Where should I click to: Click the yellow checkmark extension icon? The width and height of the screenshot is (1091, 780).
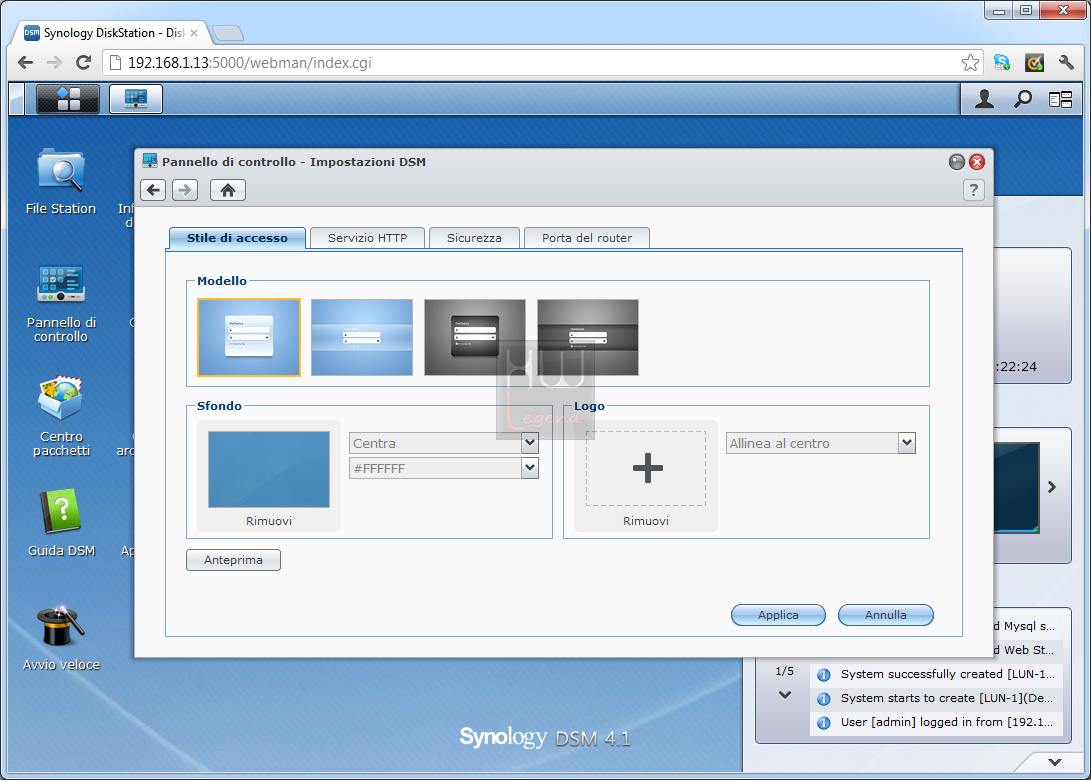coord(1034,63)
